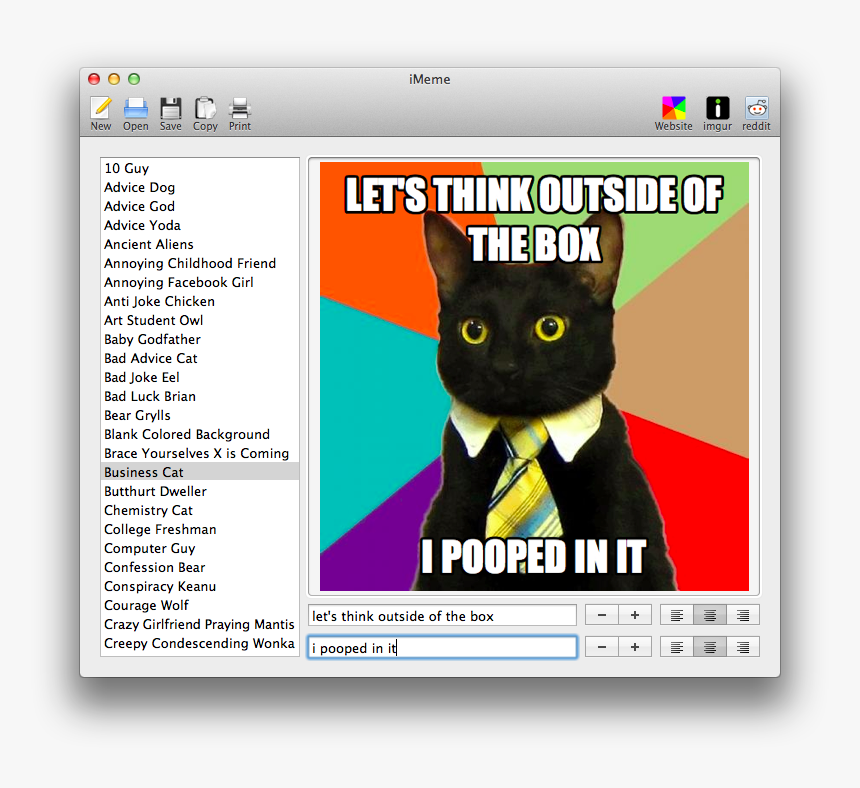
Task: Pick 'Crazy Girlfriend Praying Mantis'
Action: [x=200, y=625]
